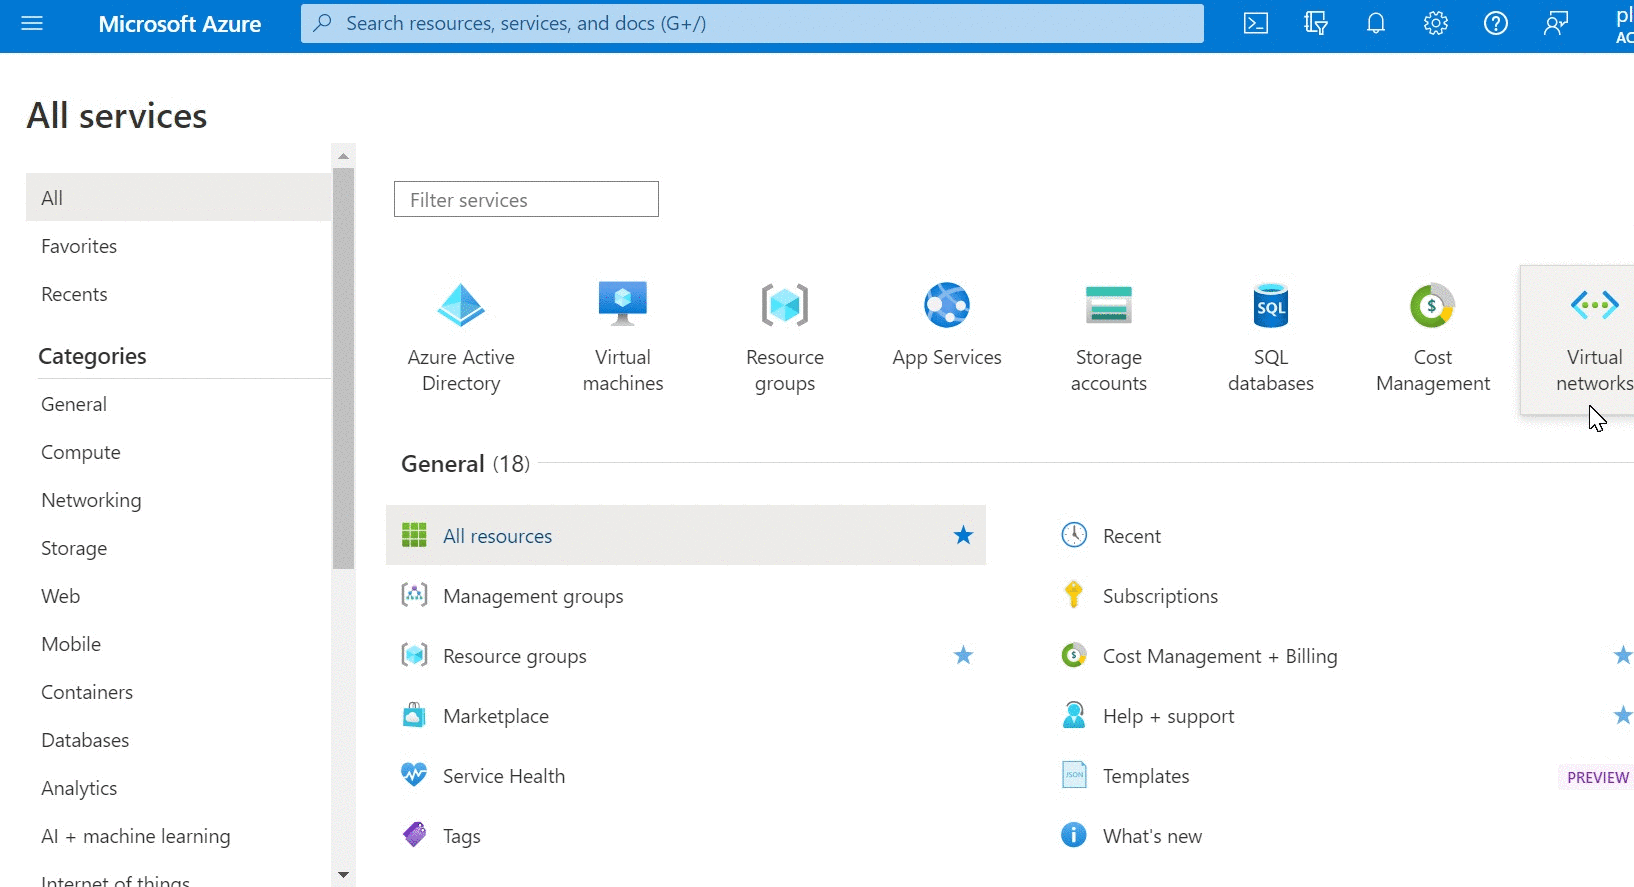The width and height of the screenshot is (1634, 887).
Task: Toggle favorite star for Help + support
Action: pos(1623,715)
